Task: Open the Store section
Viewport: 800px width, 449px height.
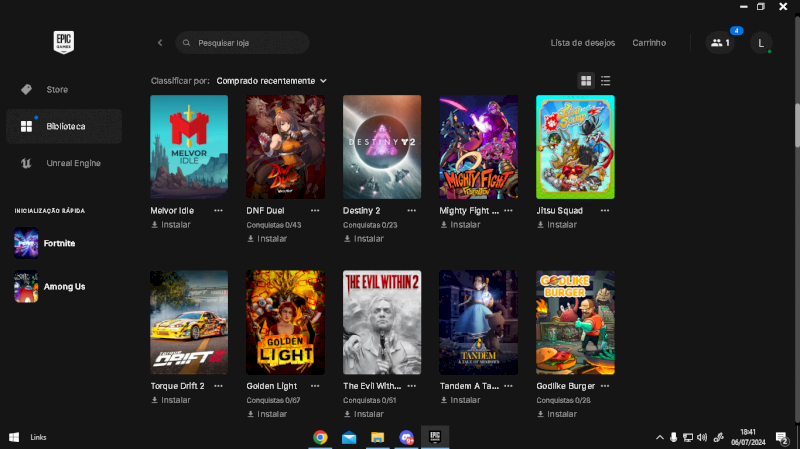Action: (x=64, y=89)
